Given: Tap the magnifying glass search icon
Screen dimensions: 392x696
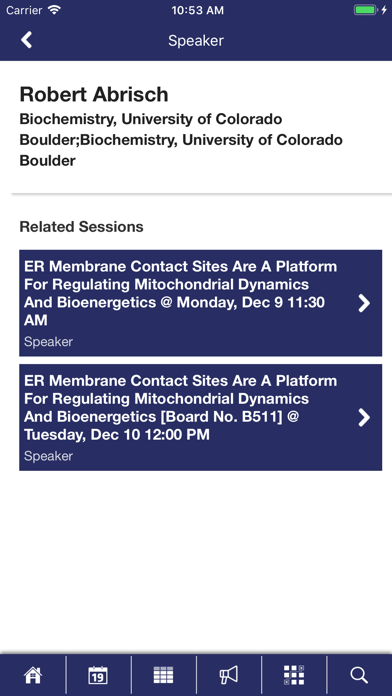Looking at the screenshot, I should [359, 675].
